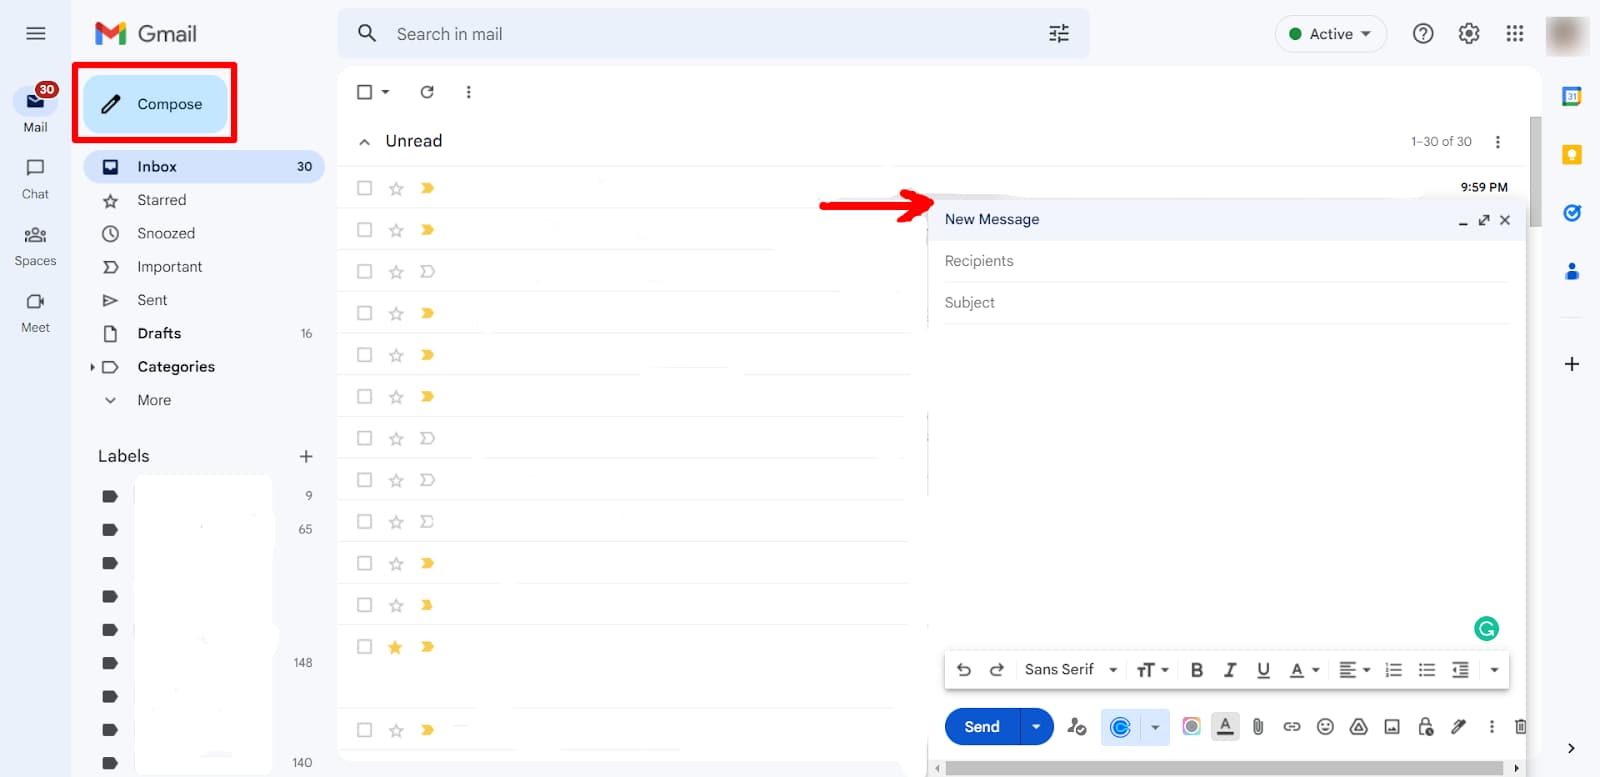Open Google Calendar side panel icon
Screen dimensions: 1600x777
pos(1572,96)
